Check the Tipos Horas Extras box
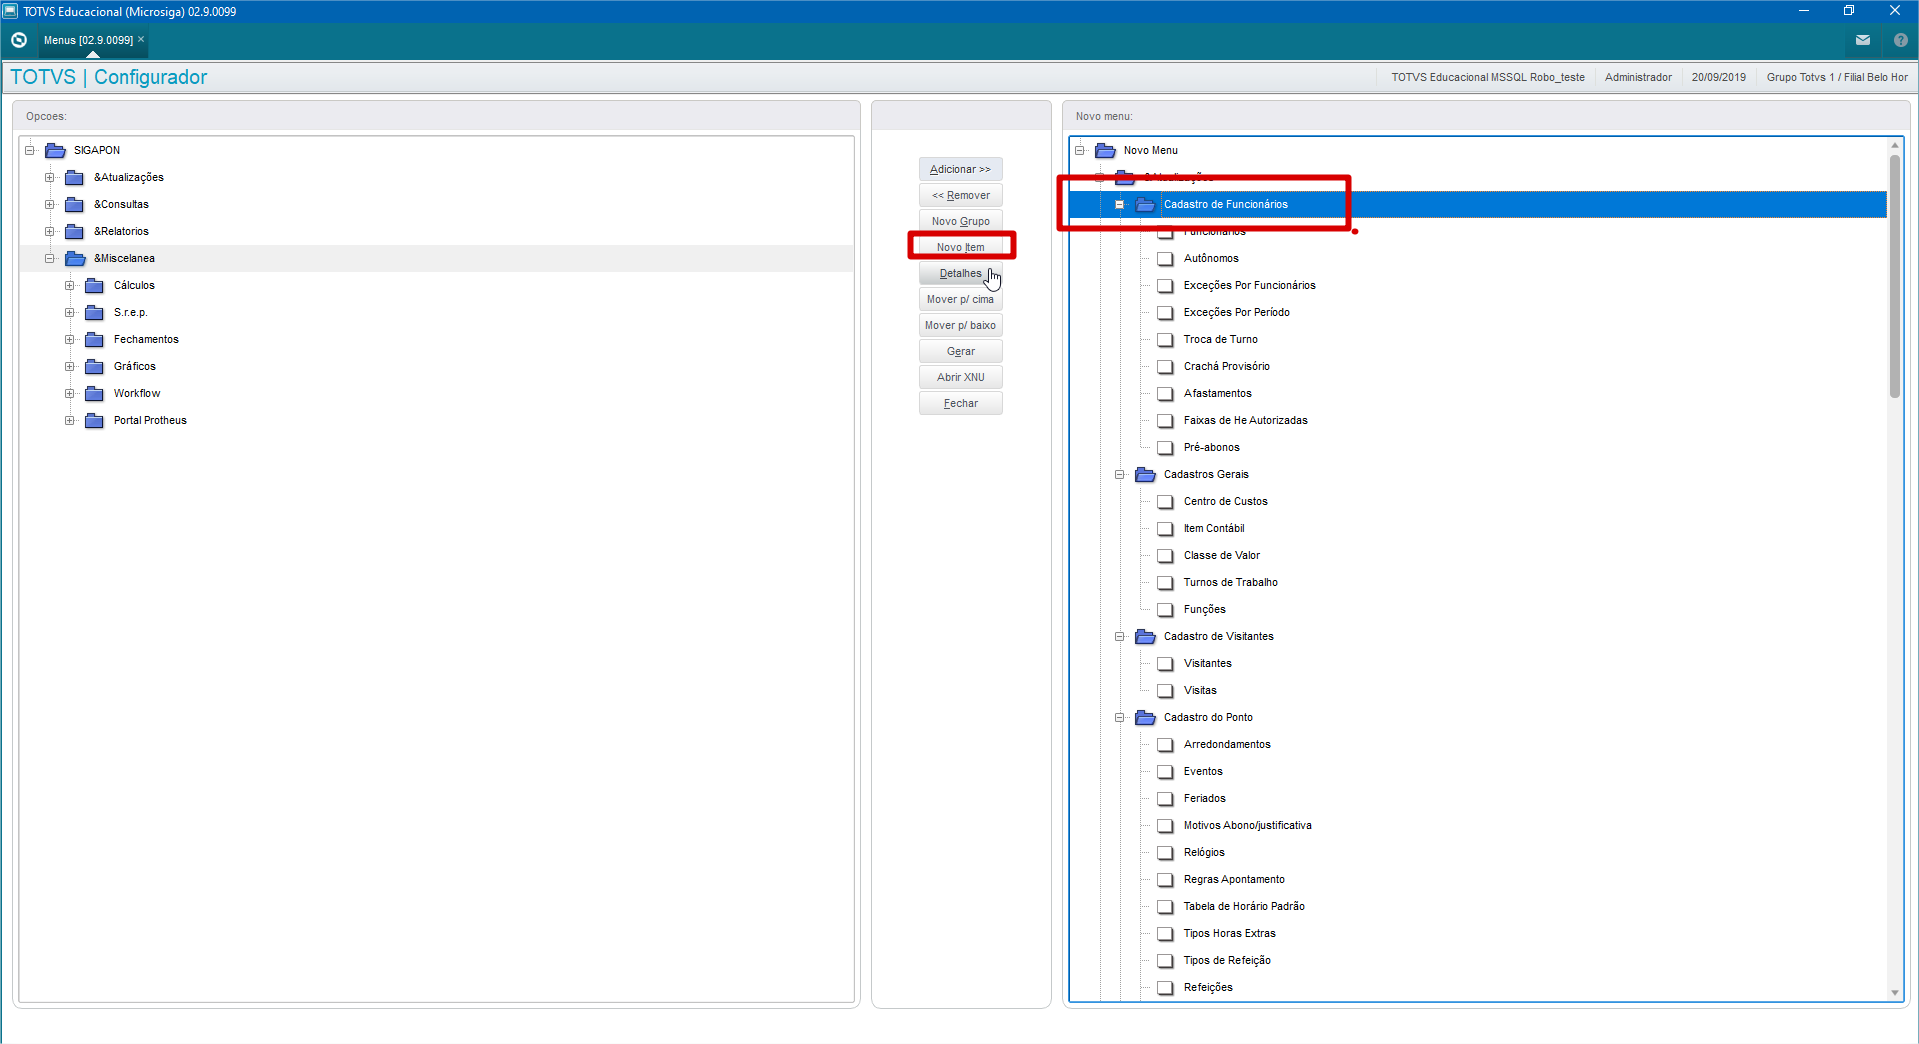 click(1165, 933)
